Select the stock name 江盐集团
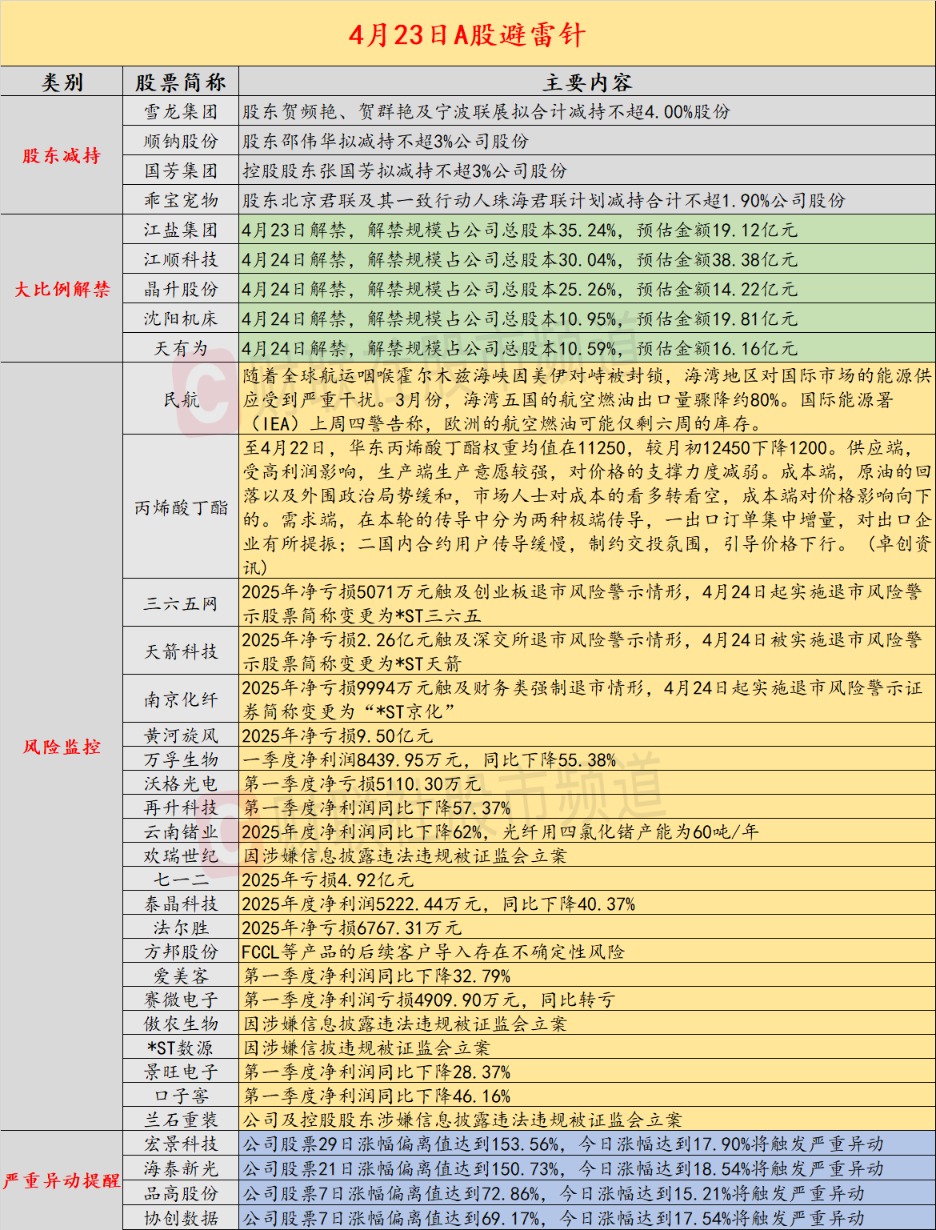 pos(181,230)
